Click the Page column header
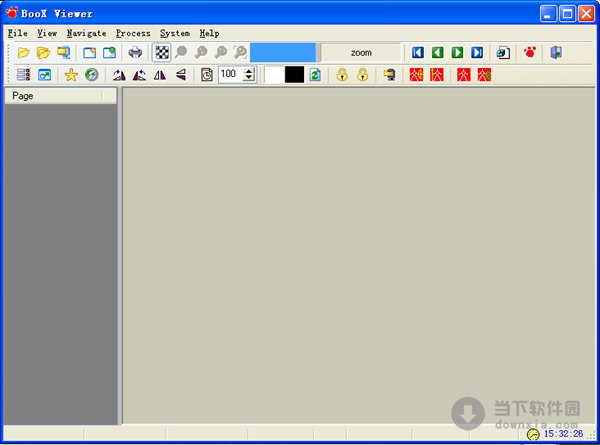The height and width of the screenshot is (445, 600). [52, 96]
